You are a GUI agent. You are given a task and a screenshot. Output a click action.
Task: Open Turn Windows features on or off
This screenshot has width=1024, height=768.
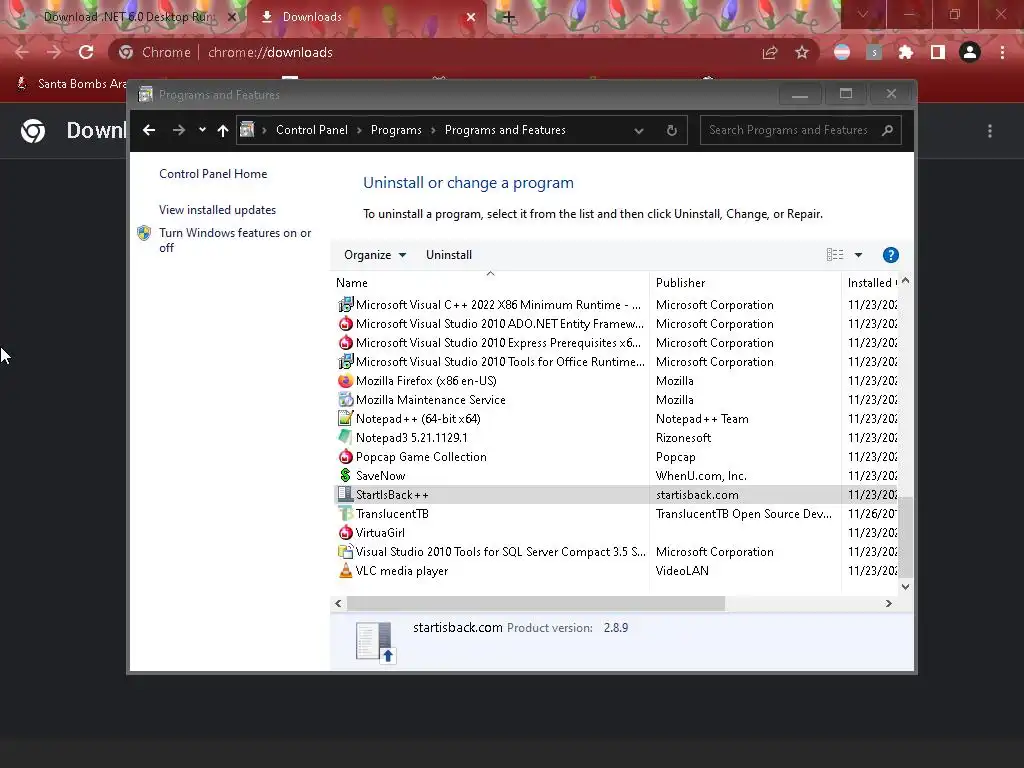pyautogui.click(x=235, y=240)
